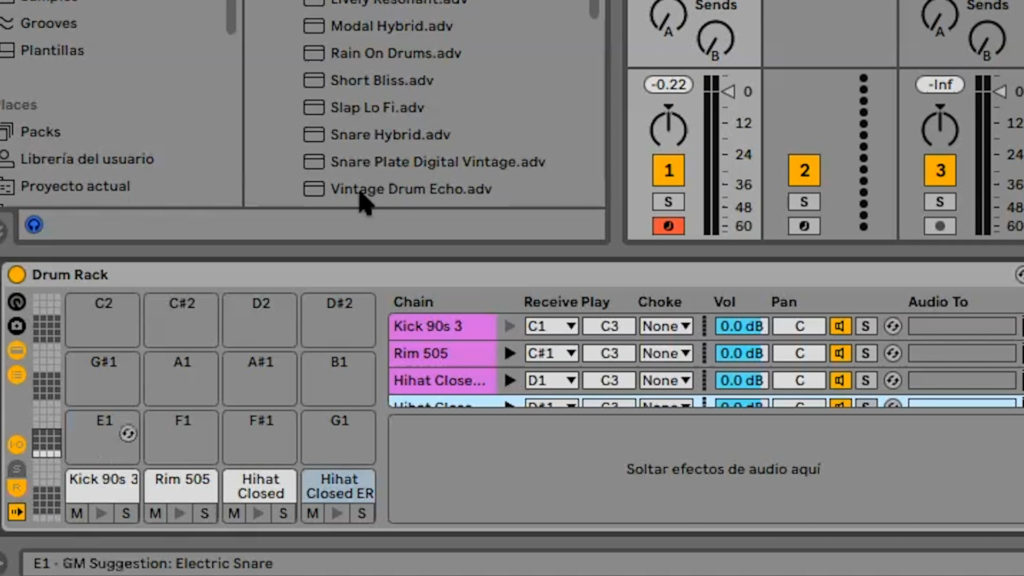Screen dimensions: 1024x576
Task: Arm track 1 for recording
Action: click(x=668, y=226)
